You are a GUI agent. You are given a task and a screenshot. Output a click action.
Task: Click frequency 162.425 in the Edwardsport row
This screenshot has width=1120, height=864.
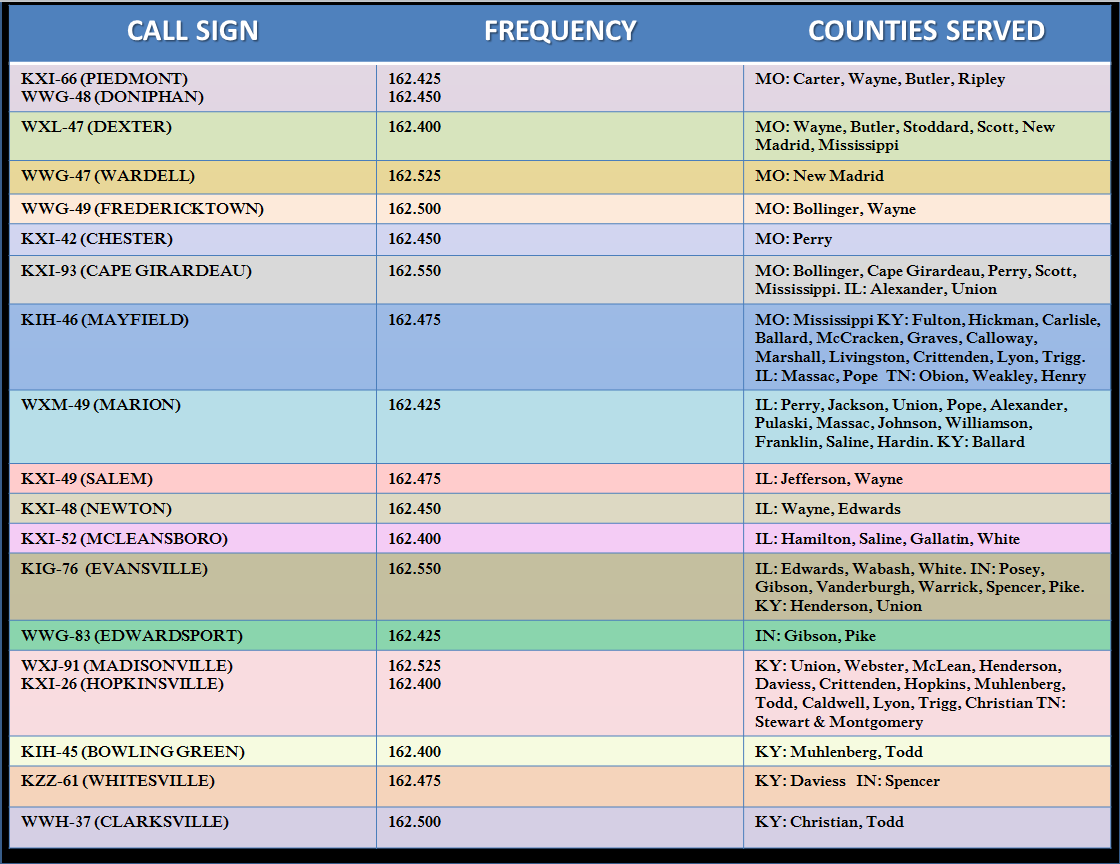(x=414, y=636)
